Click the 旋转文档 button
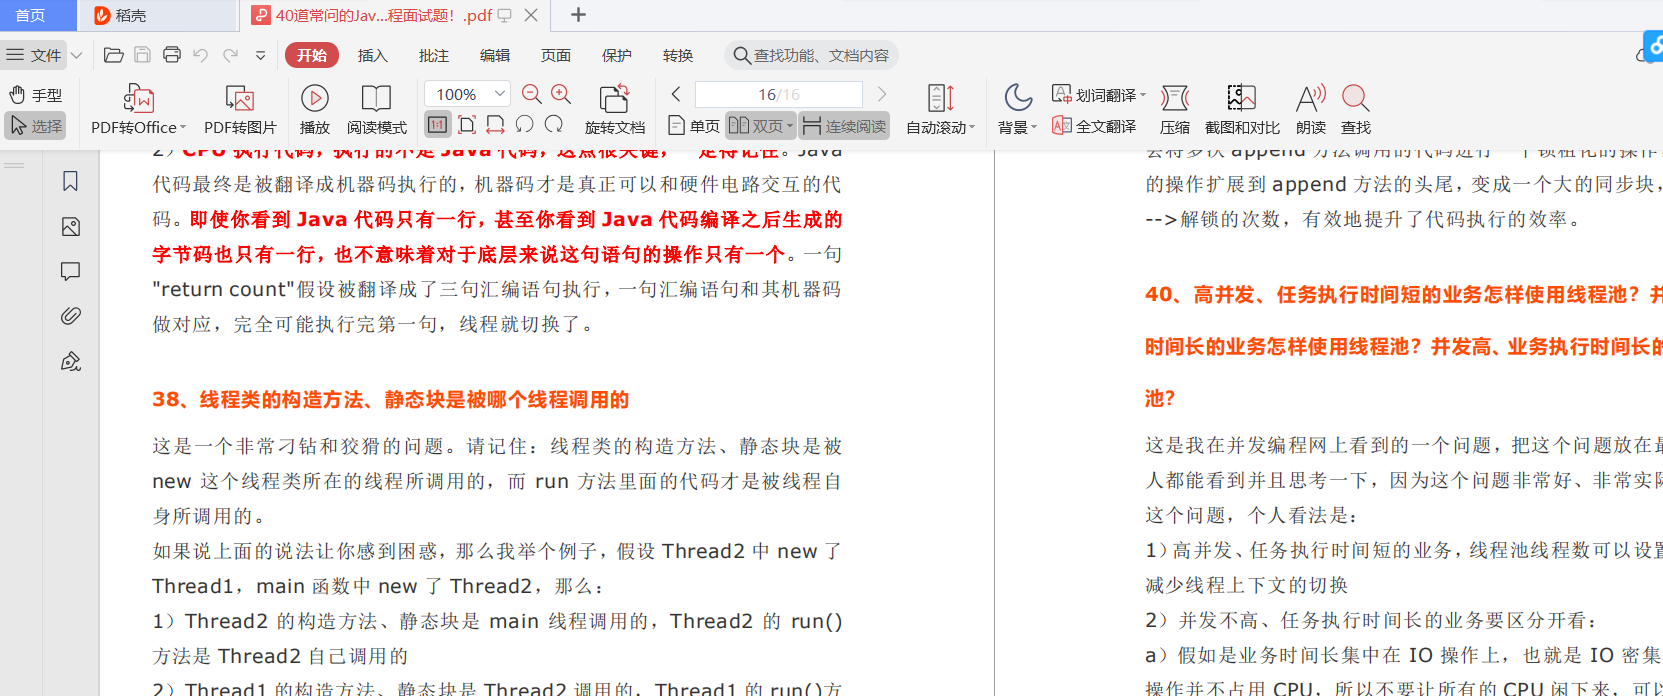 (615, 110)
